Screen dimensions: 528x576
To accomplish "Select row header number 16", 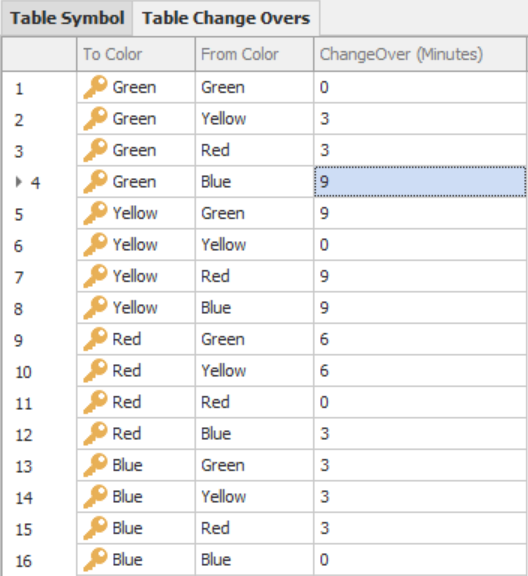I will 24,561.
